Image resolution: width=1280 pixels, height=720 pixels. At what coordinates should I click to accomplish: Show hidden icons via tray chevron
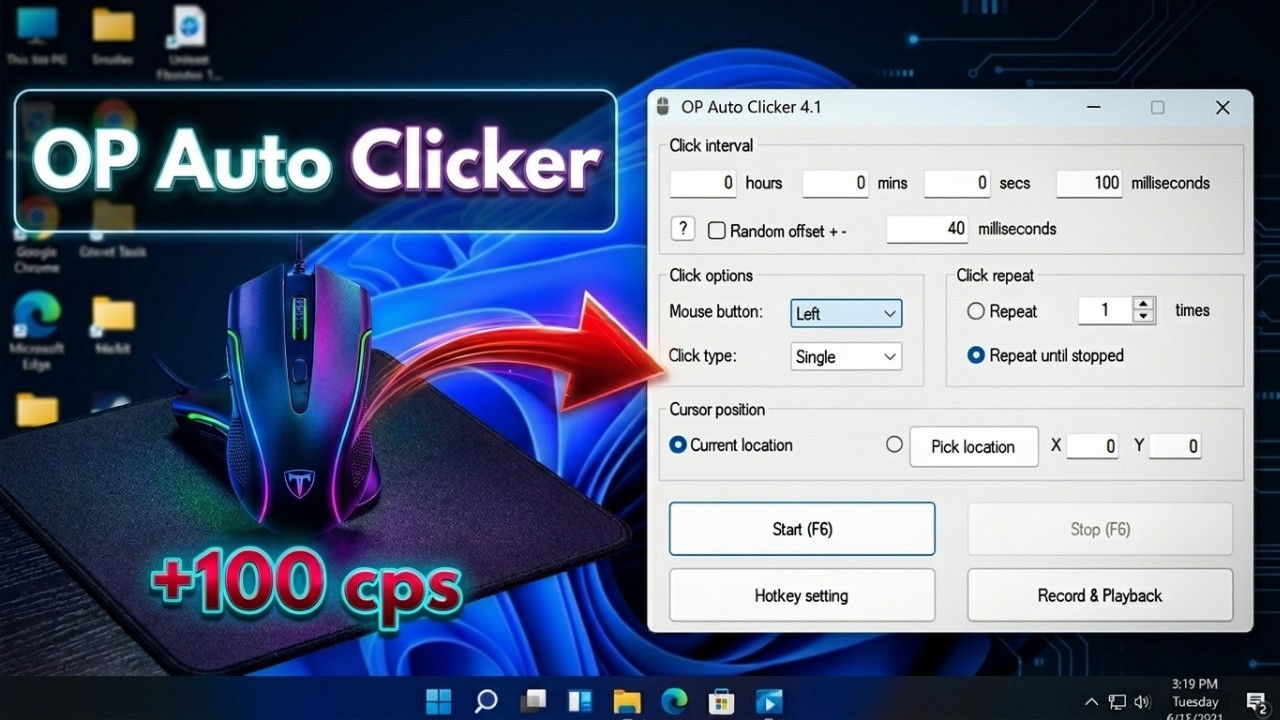pyautogui.click(x=1091, y=702)
